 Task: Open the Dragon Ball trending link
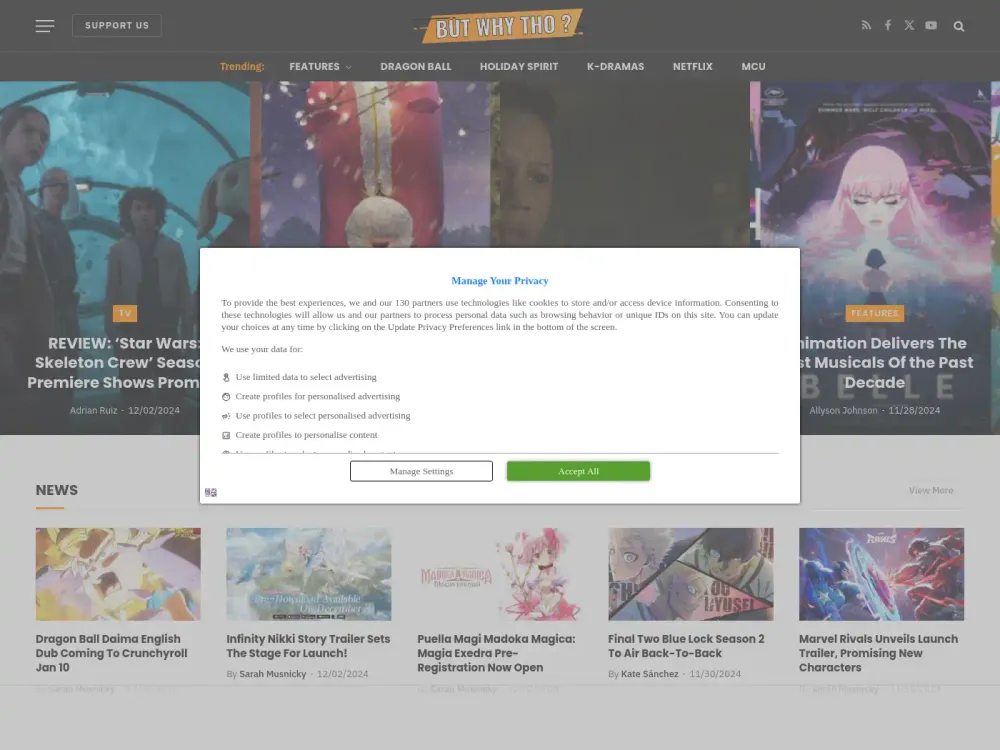click(x=415, y=67)
